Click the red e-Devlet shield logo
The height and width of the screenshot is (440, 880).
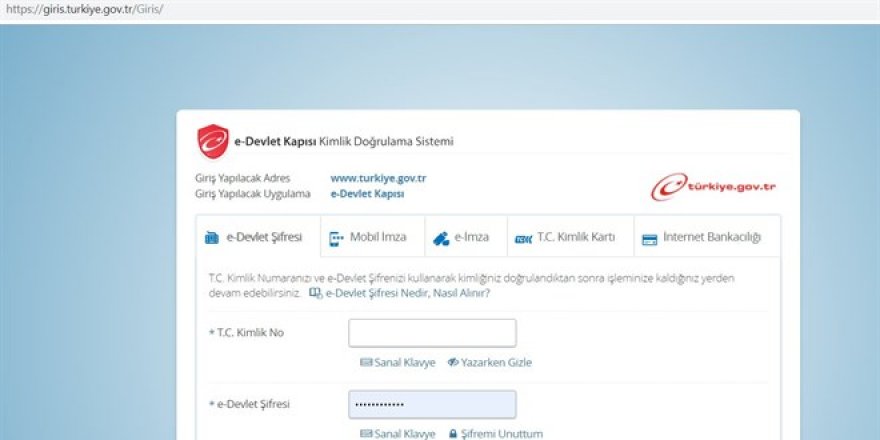tap(212, 142)
